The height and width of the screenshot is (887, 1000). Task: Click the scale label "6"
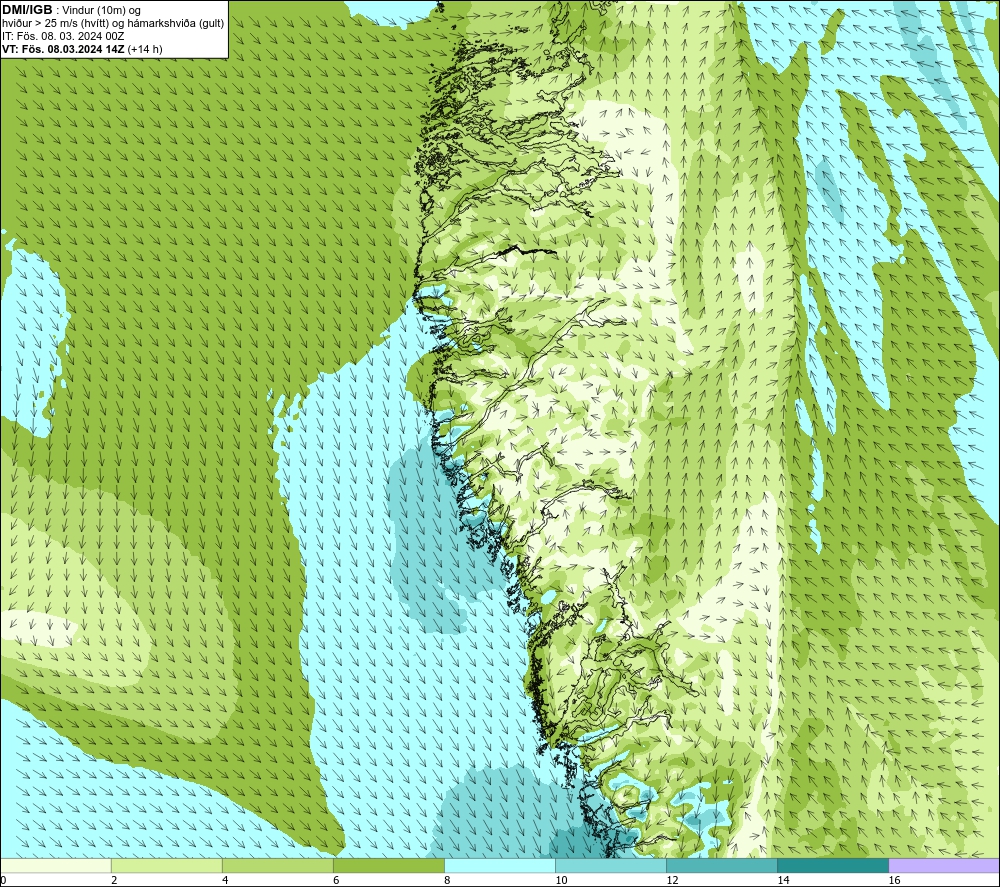pos(336,881)
